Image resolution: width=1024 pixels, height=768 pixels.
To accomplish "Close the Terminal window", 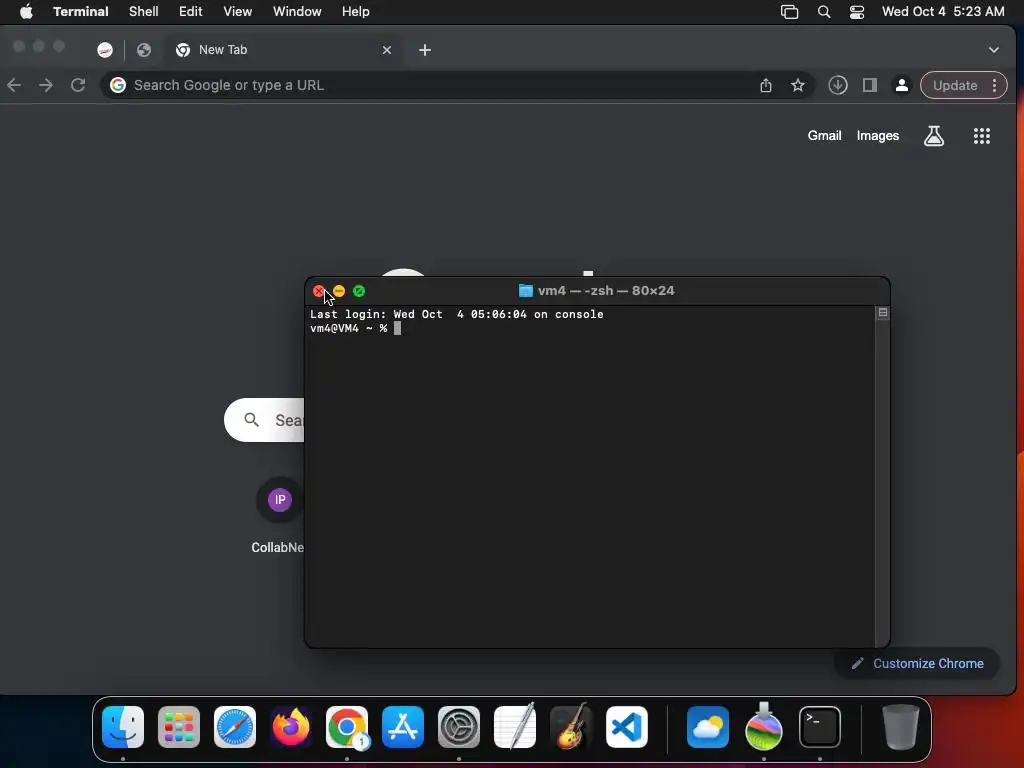I will (319, 291).
